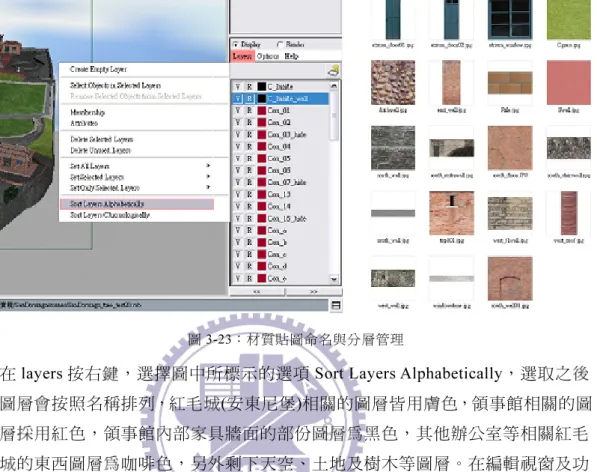Select the Con_15_hide layer name
This screenshot has height=472, width=597.
coord(287,218)
